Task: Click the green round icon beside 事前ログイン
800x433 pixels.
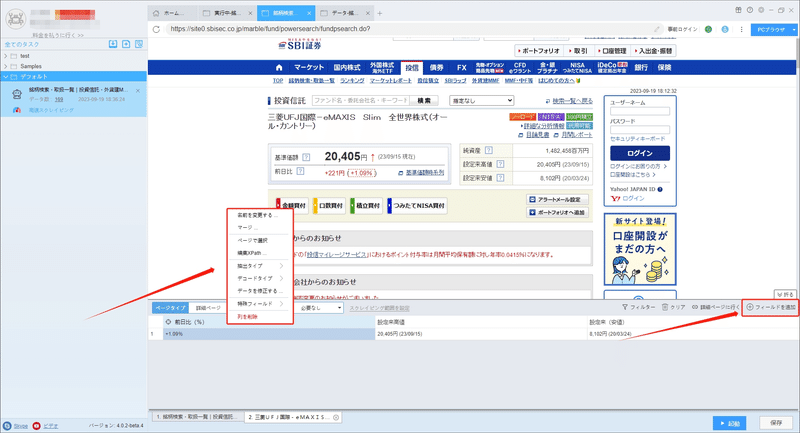Action: tap(708, 29)
